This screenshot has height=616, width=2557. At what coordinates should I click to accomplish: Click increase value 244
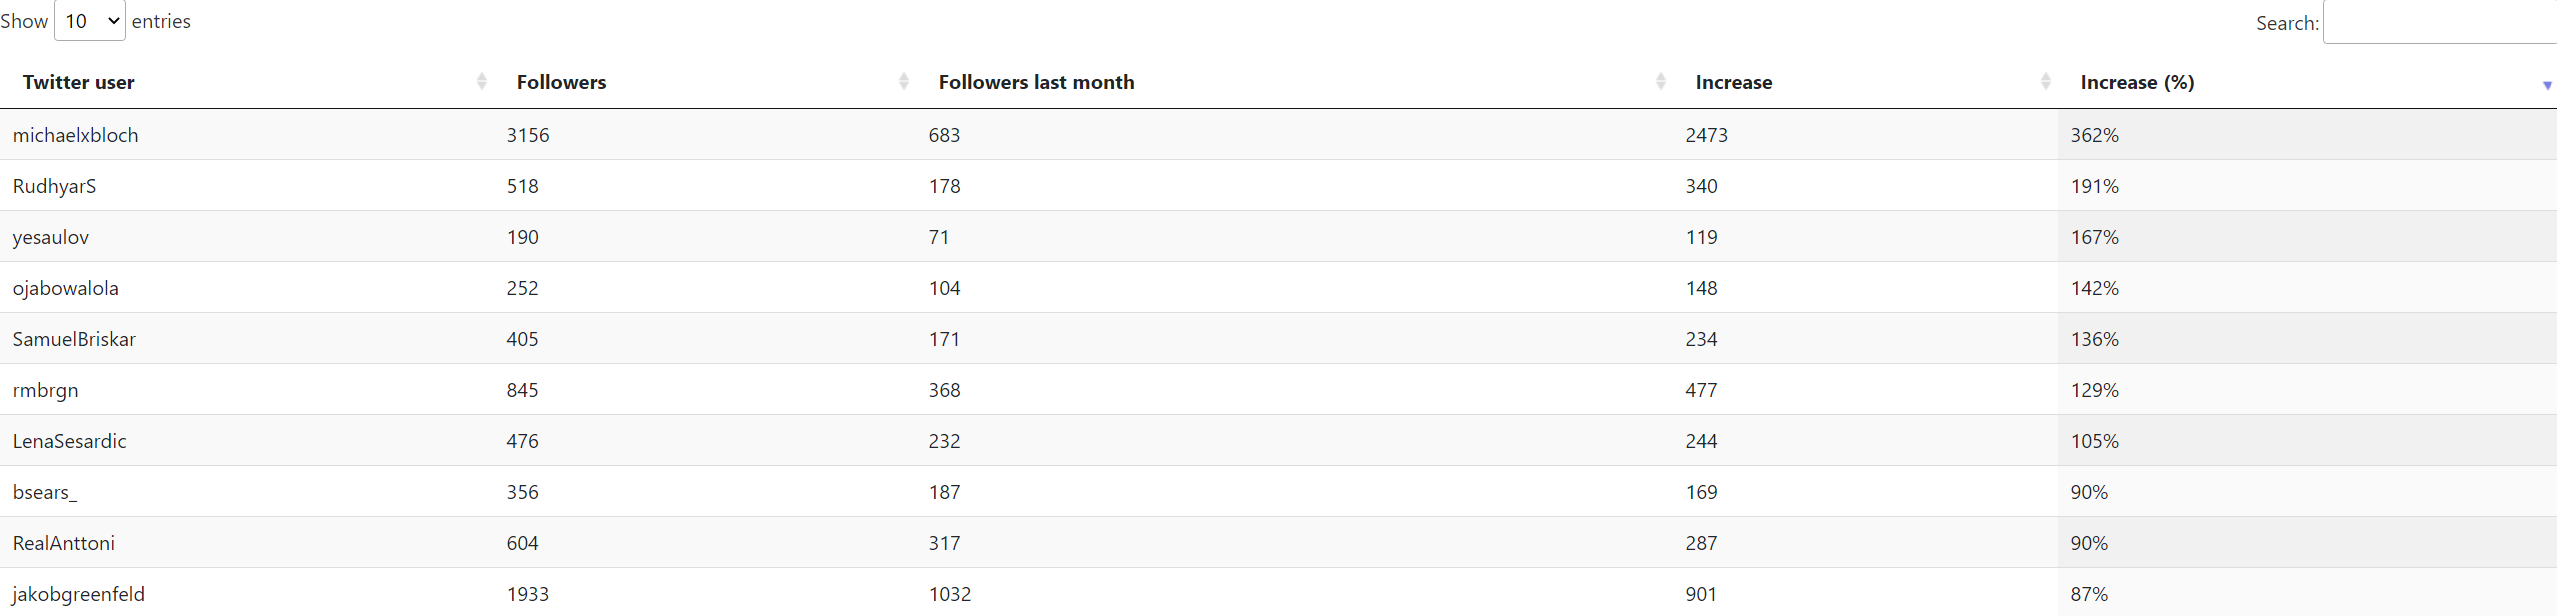[x=1701, y=441]
